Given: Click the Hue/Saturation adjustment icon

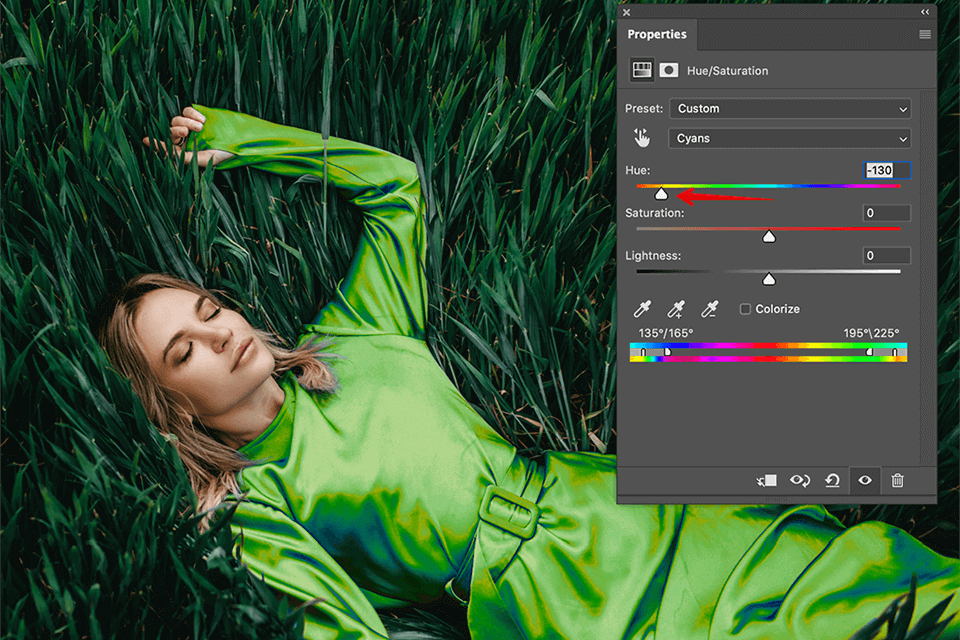Looking at the screenshot, I should 642,70.
